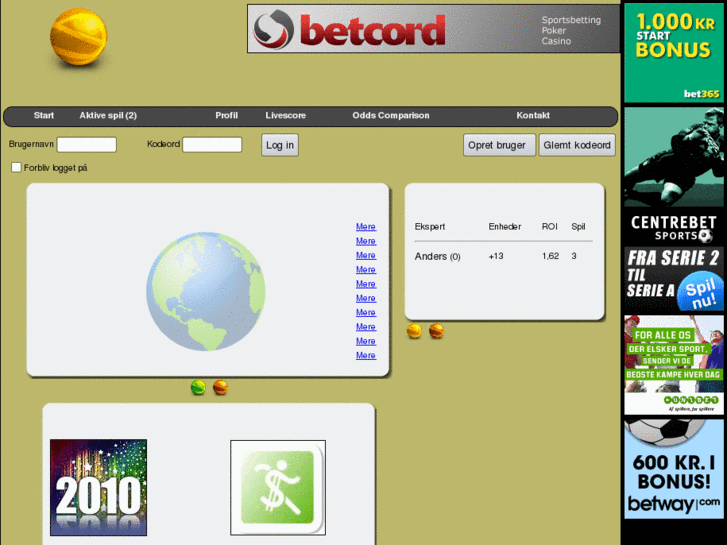
Task: Click the ROI column header
Action: (x=550, y=227)
